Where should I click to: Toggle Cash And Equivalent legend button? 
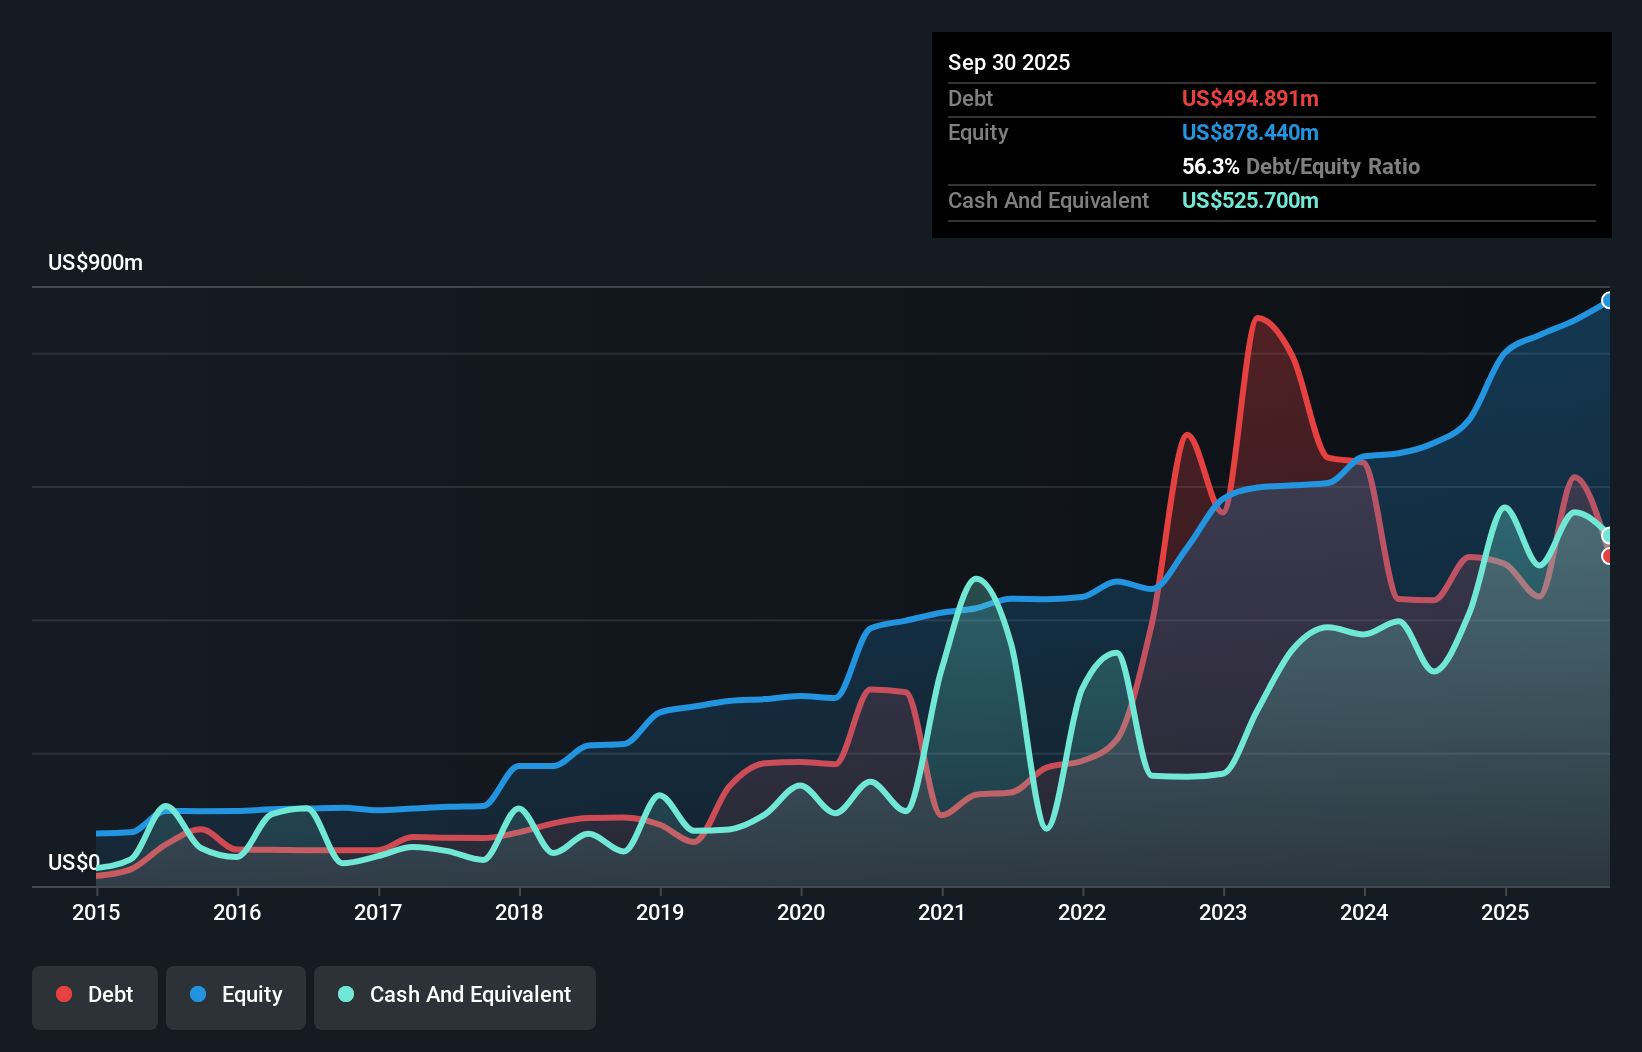point(455,995)
